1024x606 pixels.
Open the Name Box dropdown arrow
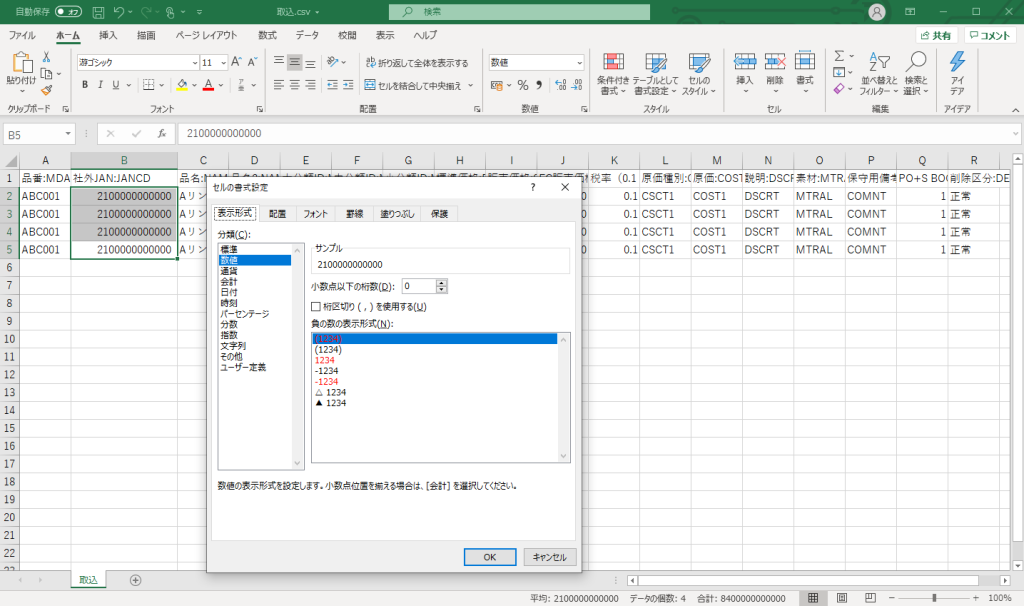pos(68,133)
